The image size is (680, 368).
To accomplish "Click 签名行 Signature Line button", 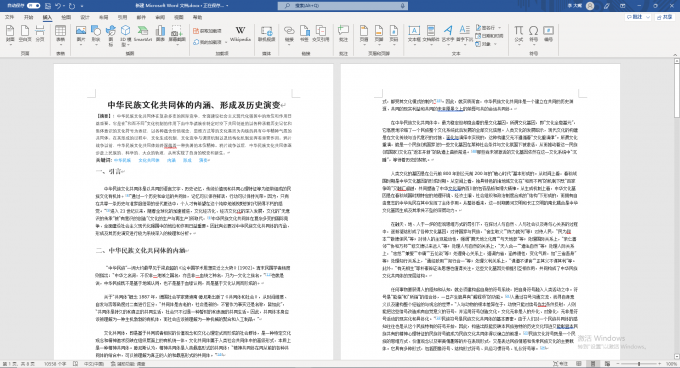I will coord(488,27).
